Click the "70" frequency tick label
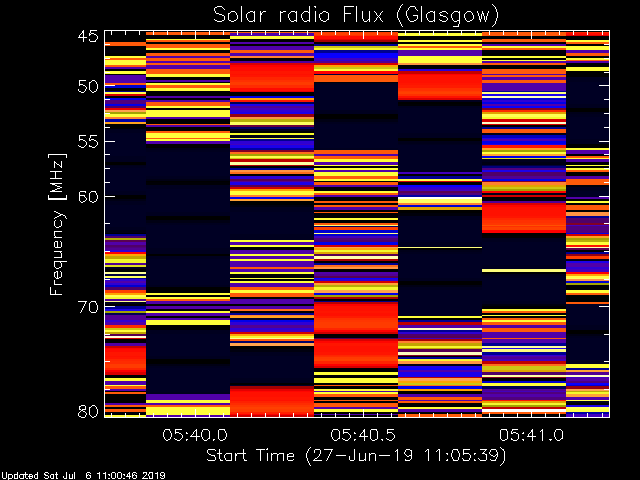Viewport: 640px width, 480px height. 88,307
